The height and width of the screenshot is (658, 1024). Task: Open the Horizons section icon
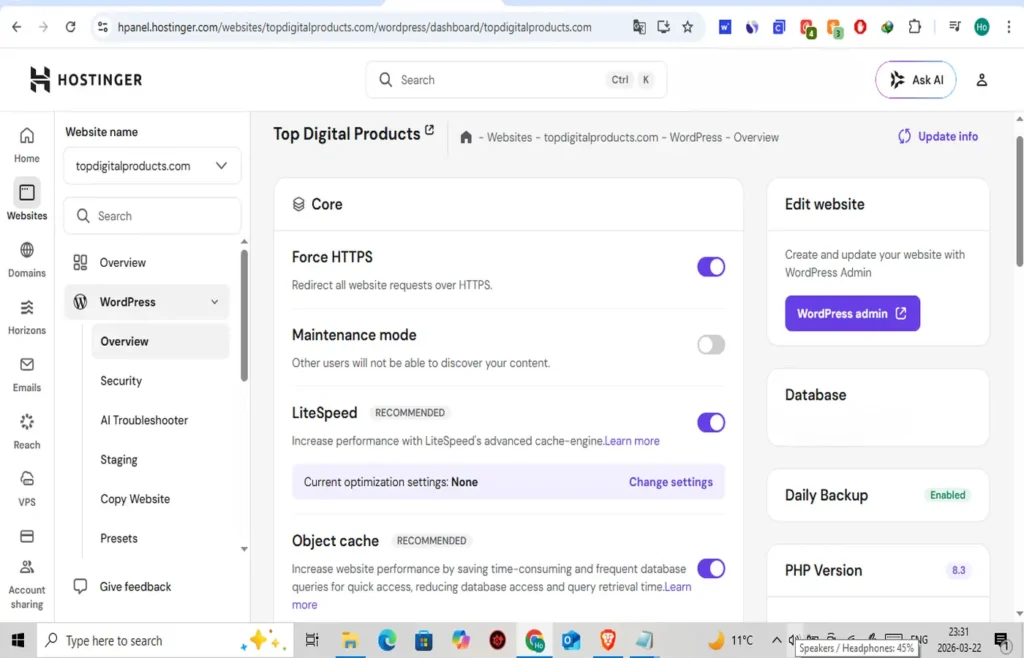click(x=27, y=307)
